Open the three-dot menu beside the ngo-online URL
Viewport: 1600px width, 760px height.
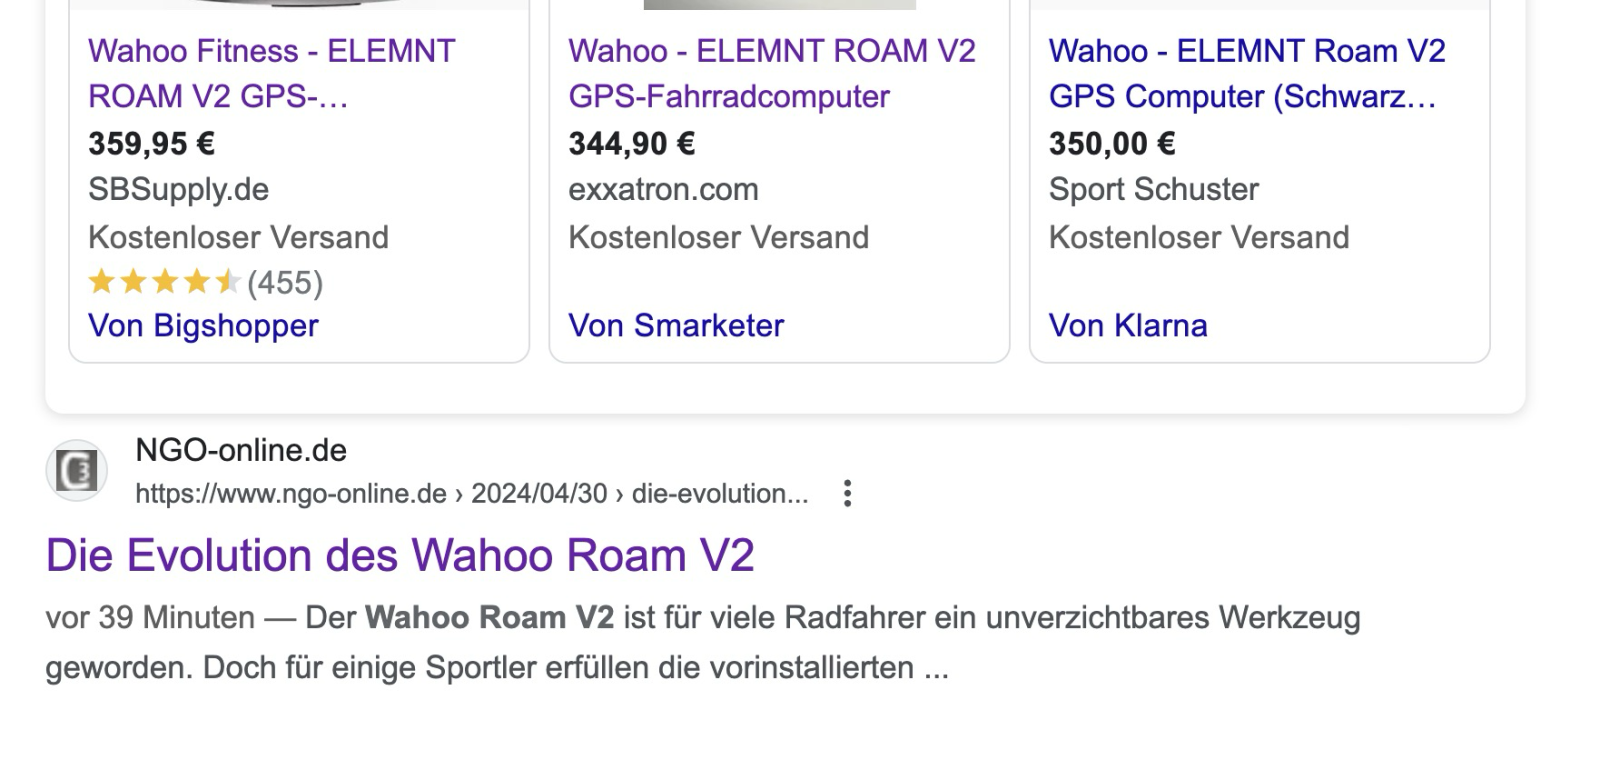point(847,494)
